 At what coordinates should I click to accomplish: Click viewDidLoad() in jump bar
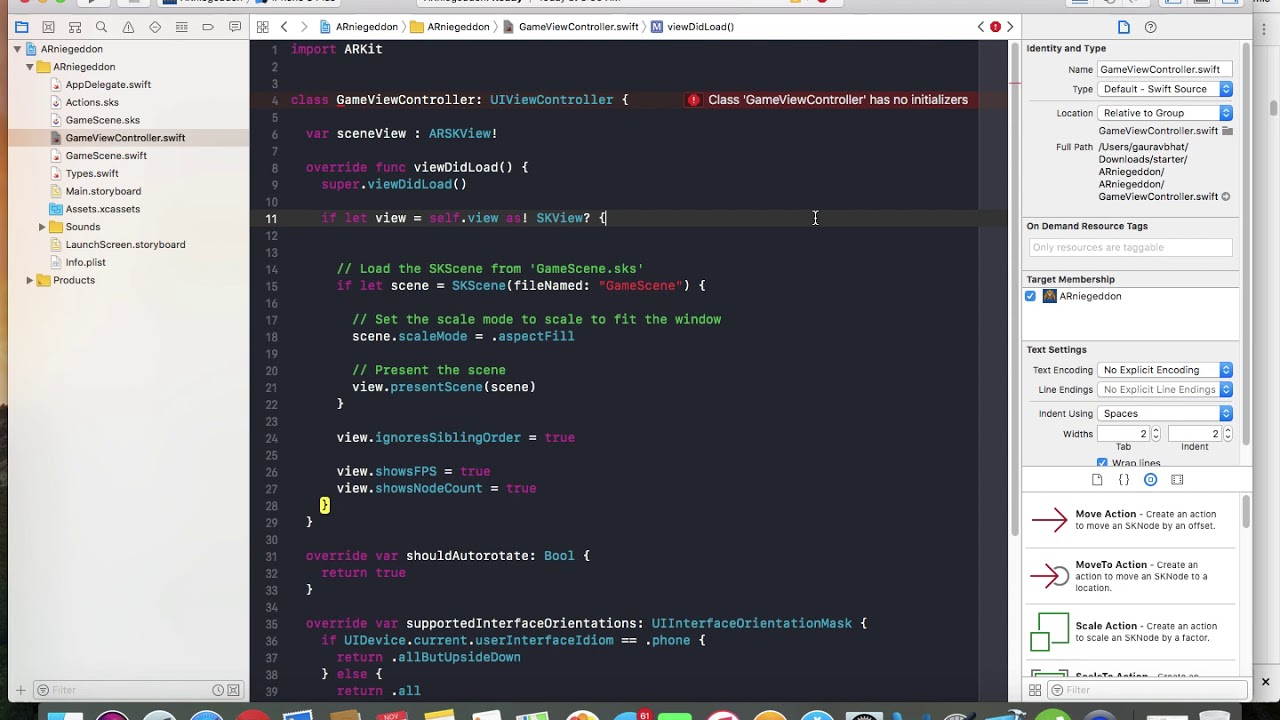[x=692, y=27]
